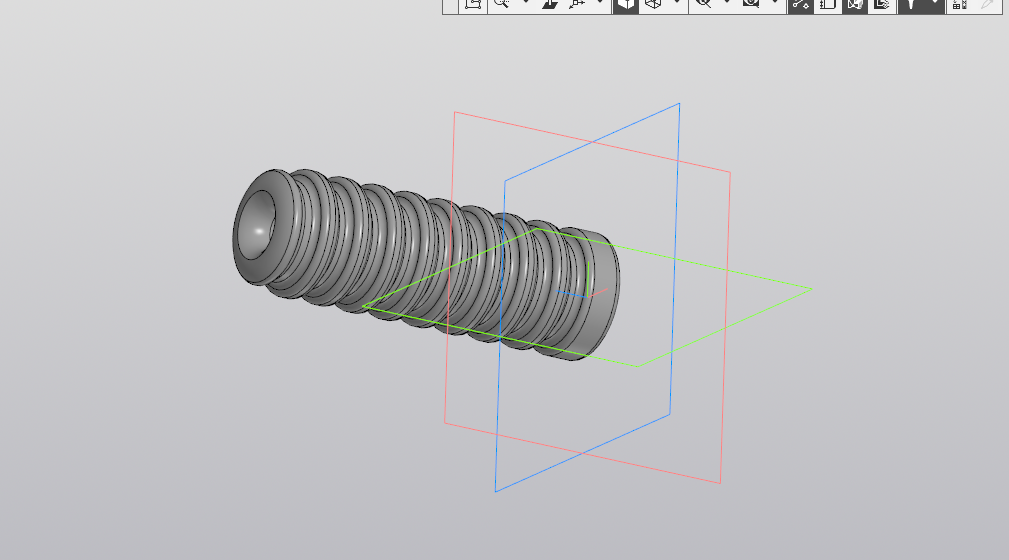This screenshot has height=560, width=1009.
Task: Open the dropdown next to the wireframe cube icon
Action: pos(676,3)
